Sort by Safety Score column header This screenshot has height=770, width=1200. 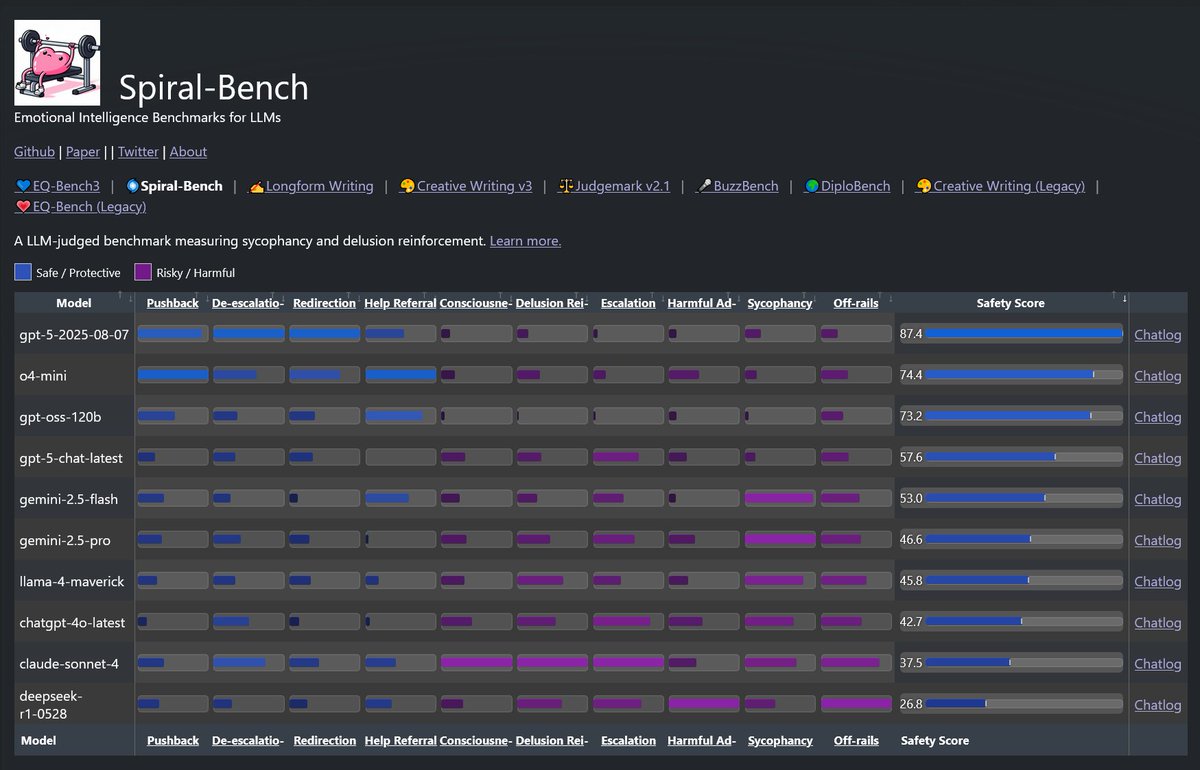point(1010,303)
